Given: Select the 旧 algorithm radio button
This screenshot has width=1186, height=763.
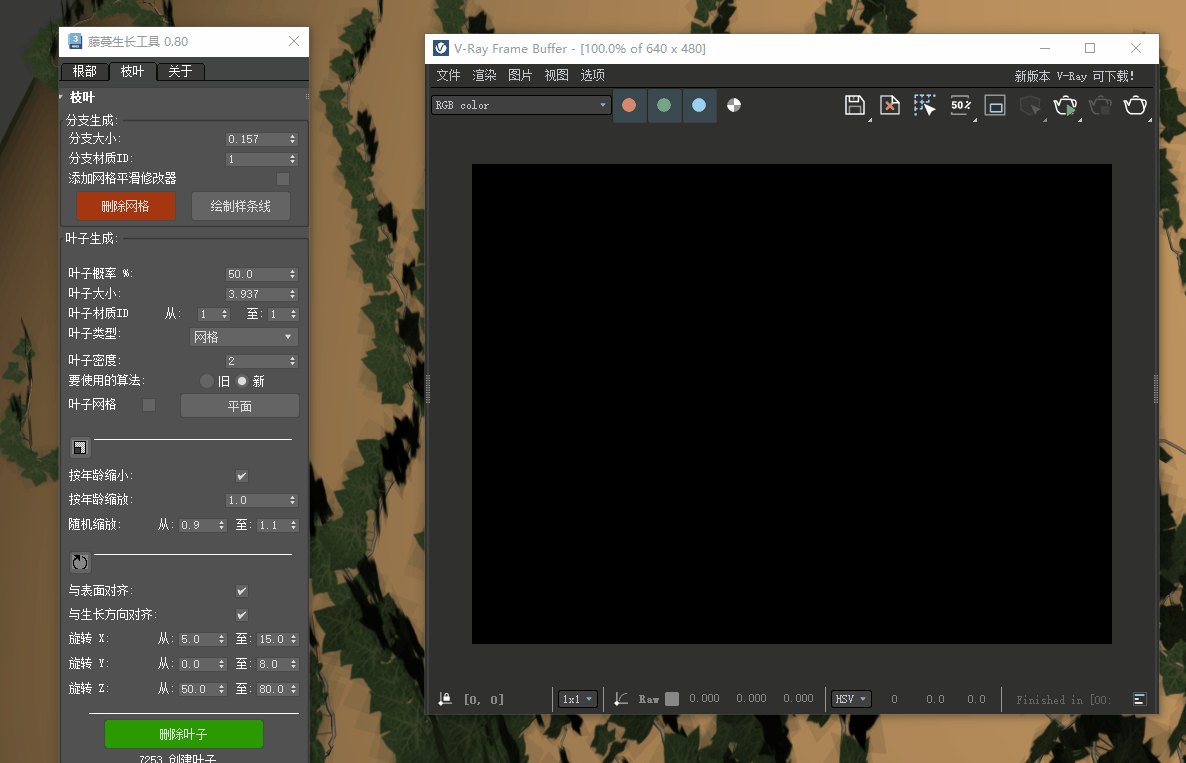Looking at the screenshot, I should point(207,381).
